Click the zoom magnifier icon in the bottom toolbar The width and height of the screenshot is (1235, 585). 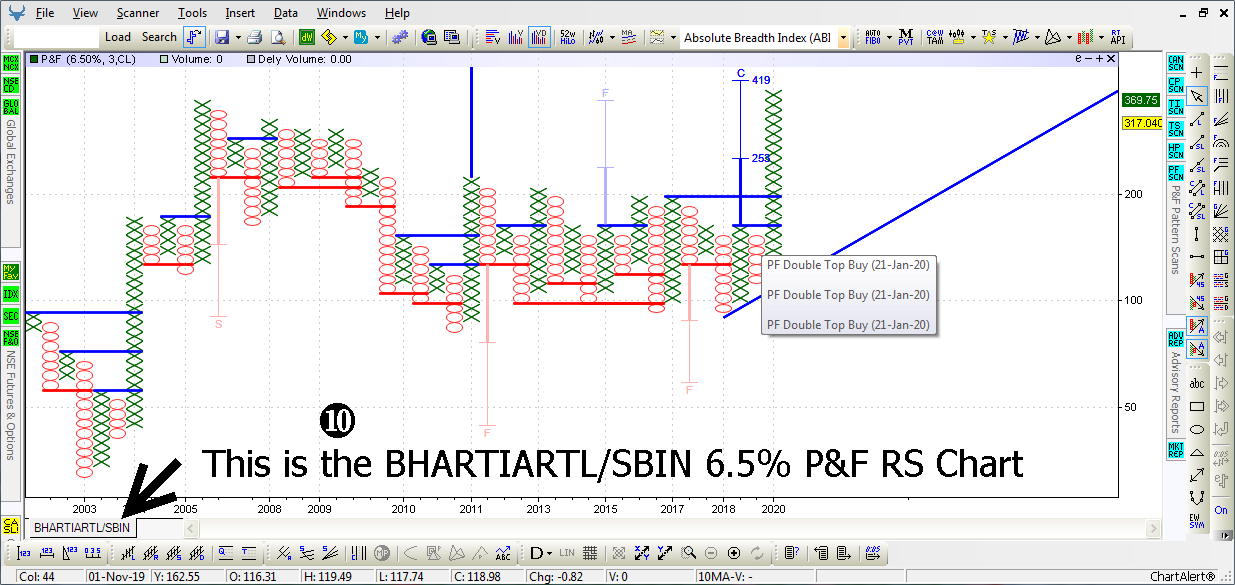689,552
